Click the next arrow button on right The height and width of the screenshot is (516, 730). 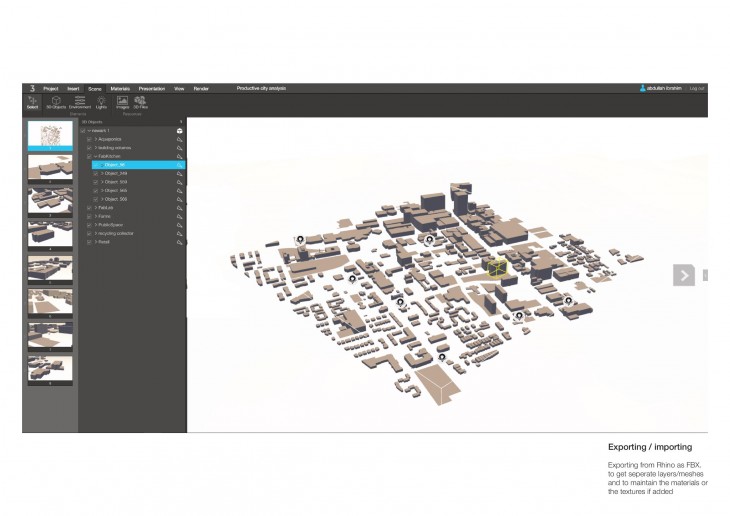(684, 275)
